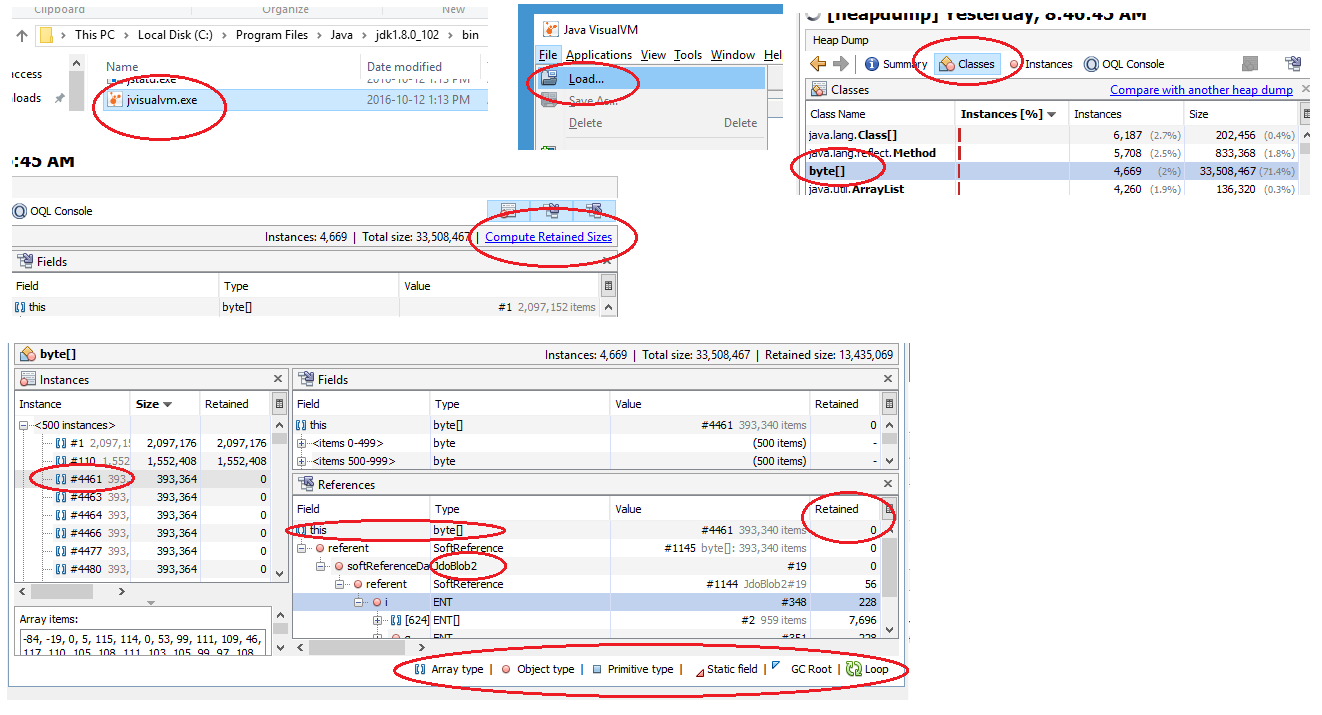Click the Loop legend icon
The width and height of the screenshot is (1322, 715).
click(x=853, y=669)
